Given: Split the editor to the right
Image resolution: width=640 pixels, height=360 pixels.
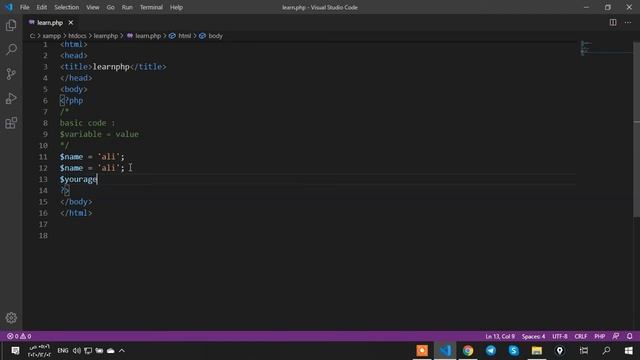Looking at the screenshot, I should (x=613, y=22).
